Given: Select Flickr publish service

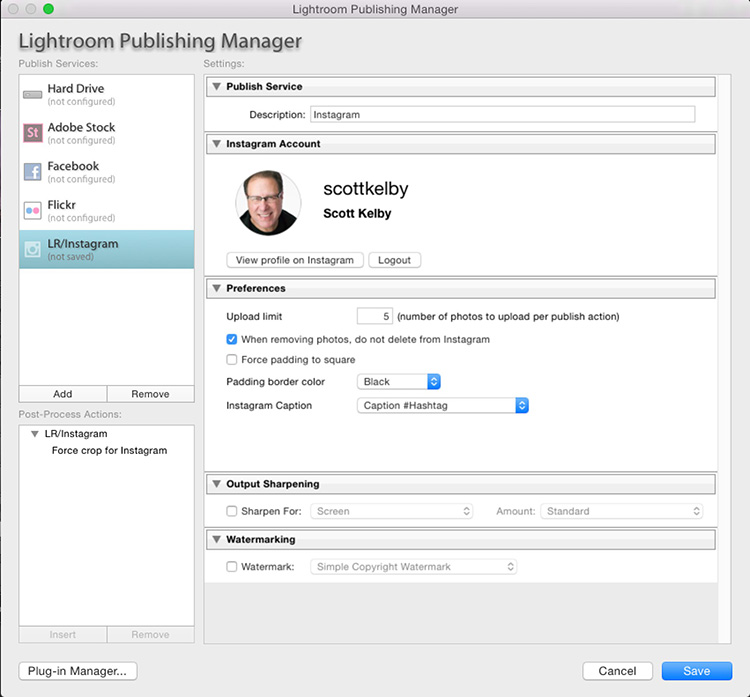Looking at the screenshot, I should tap(107, 210).
